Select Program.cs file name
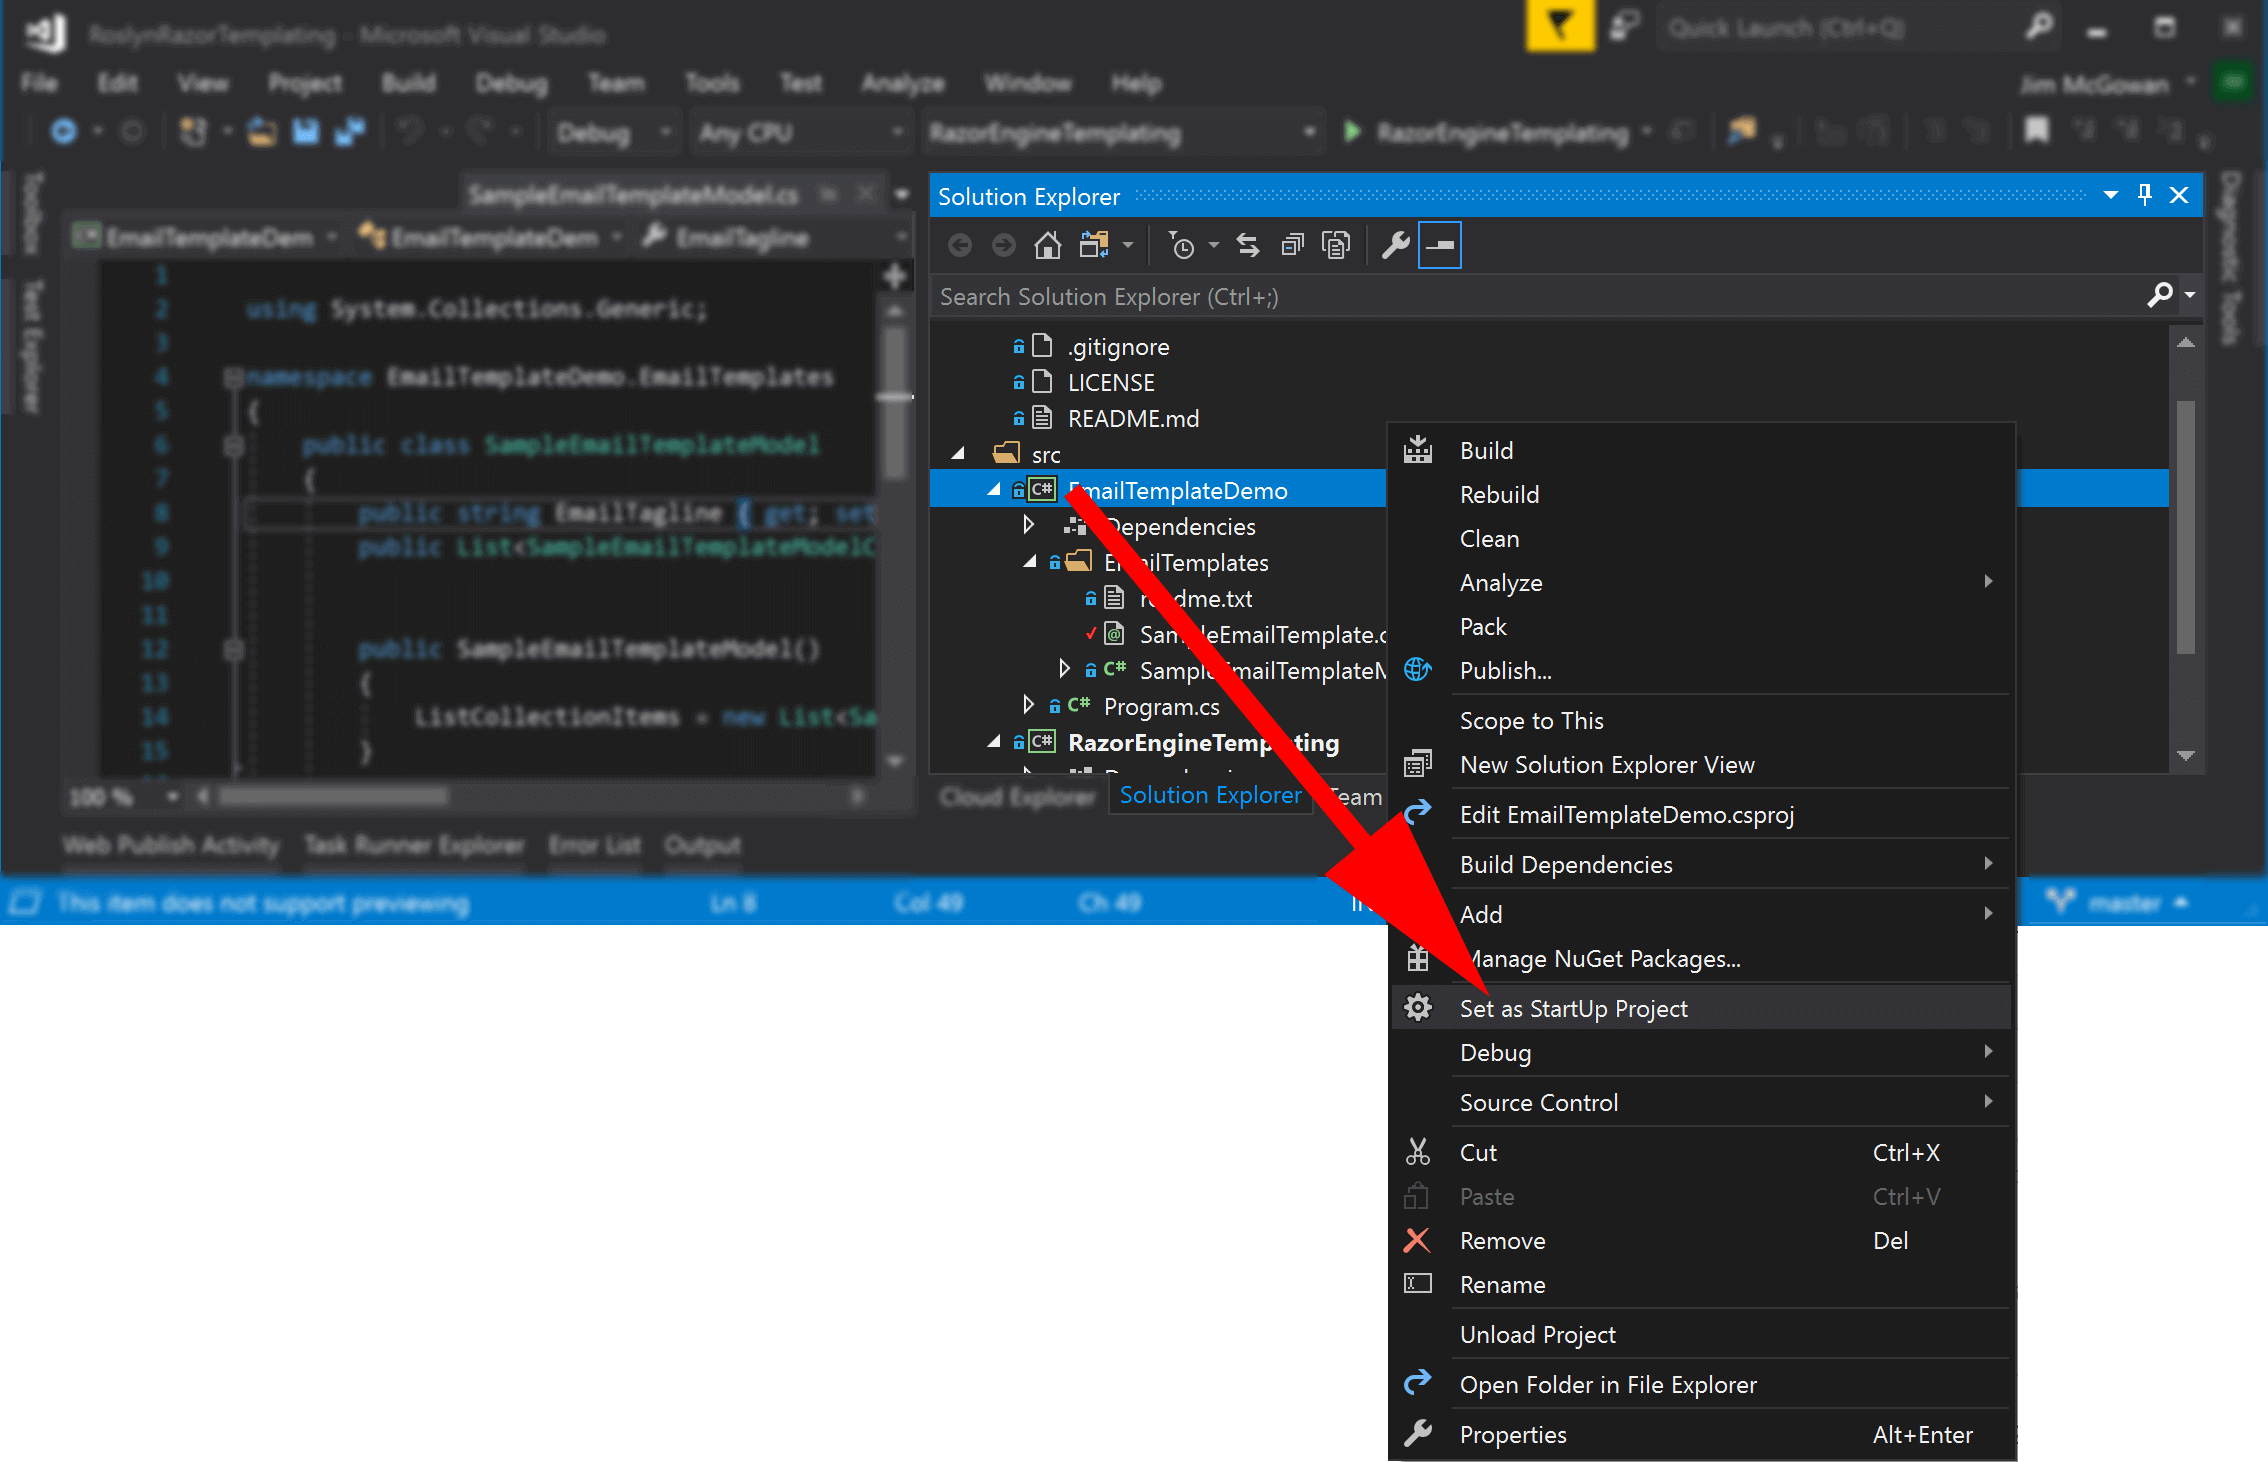This screenshot has height=1462, width=2268. coord(1161,707)
